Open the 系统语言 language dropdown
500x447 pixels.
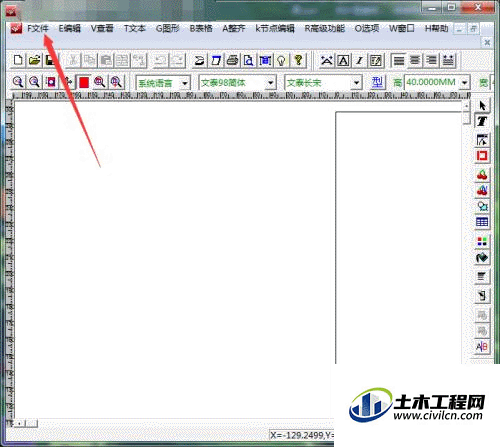pyautogui.click(x=184, y=83)
